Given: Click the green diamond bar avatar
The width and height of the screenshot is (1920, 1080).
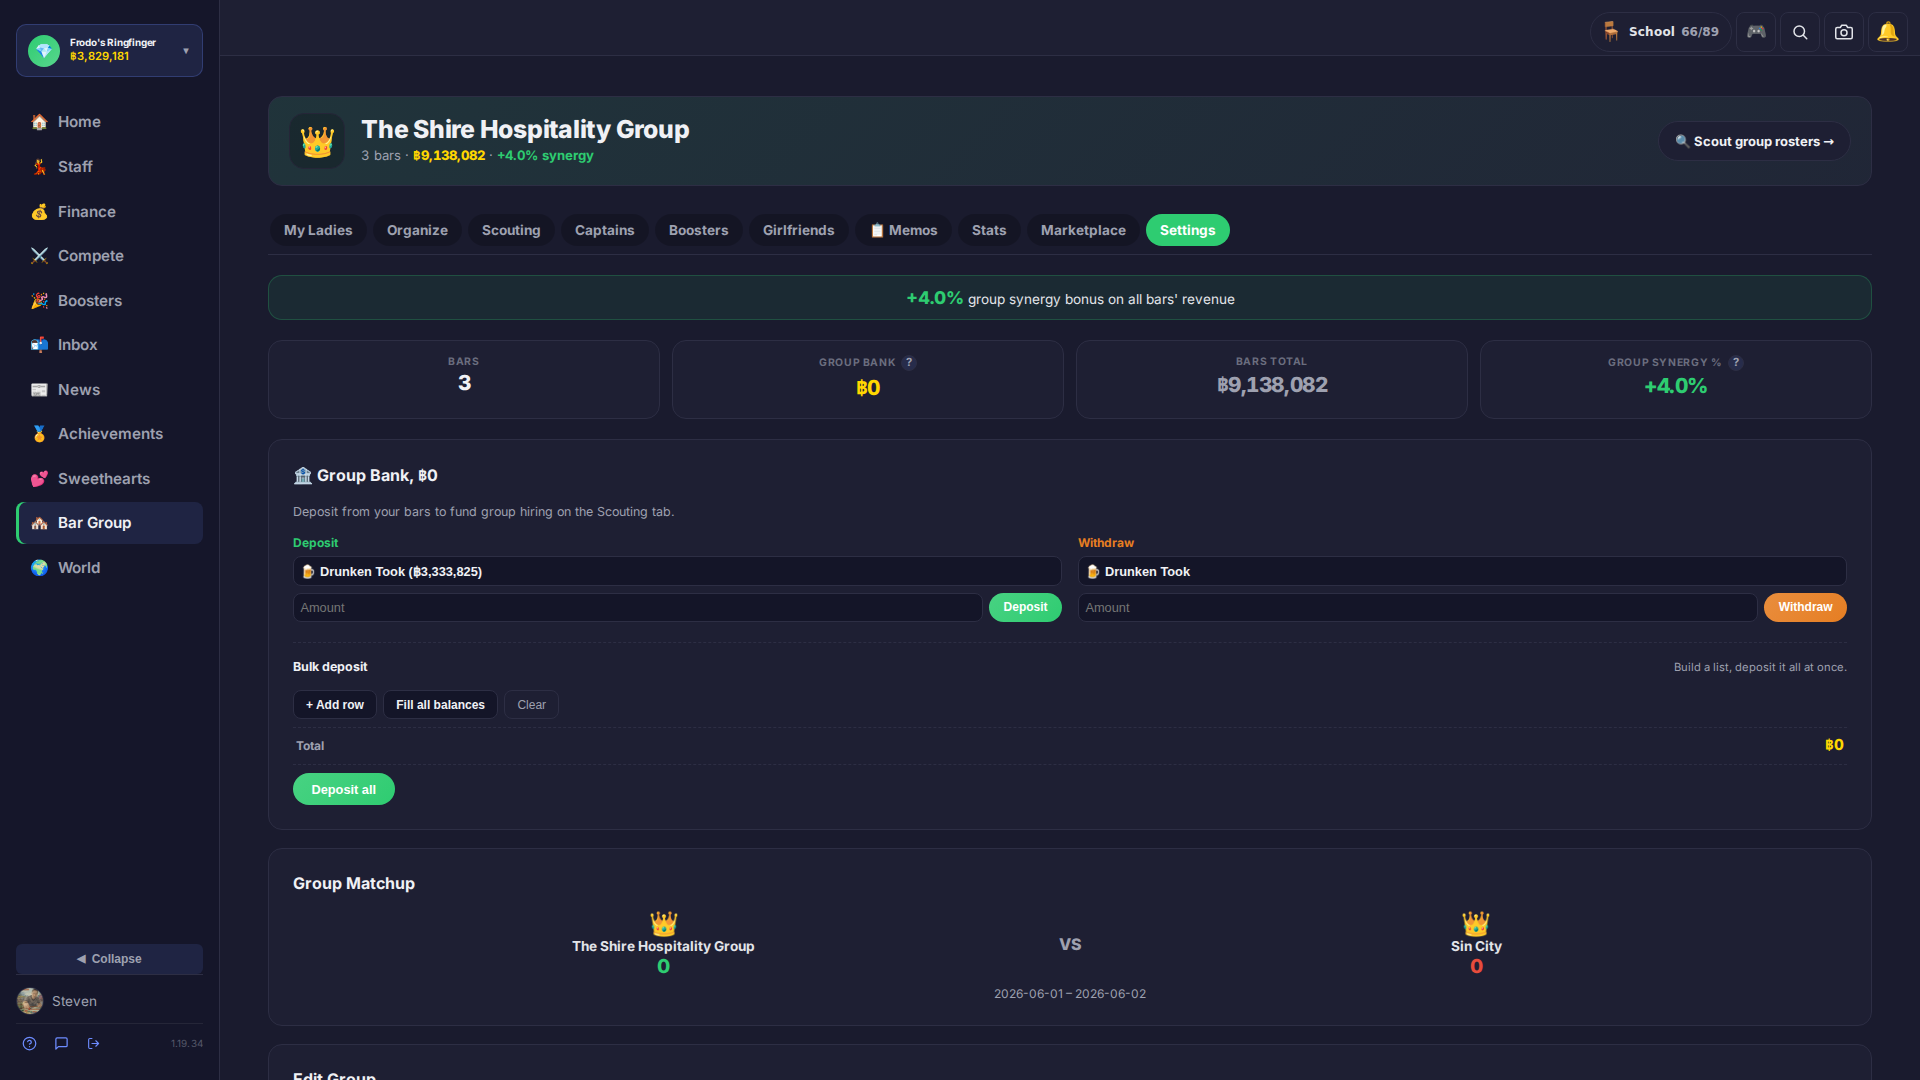Looking at the screenshot, I should [x=44, y=50].
